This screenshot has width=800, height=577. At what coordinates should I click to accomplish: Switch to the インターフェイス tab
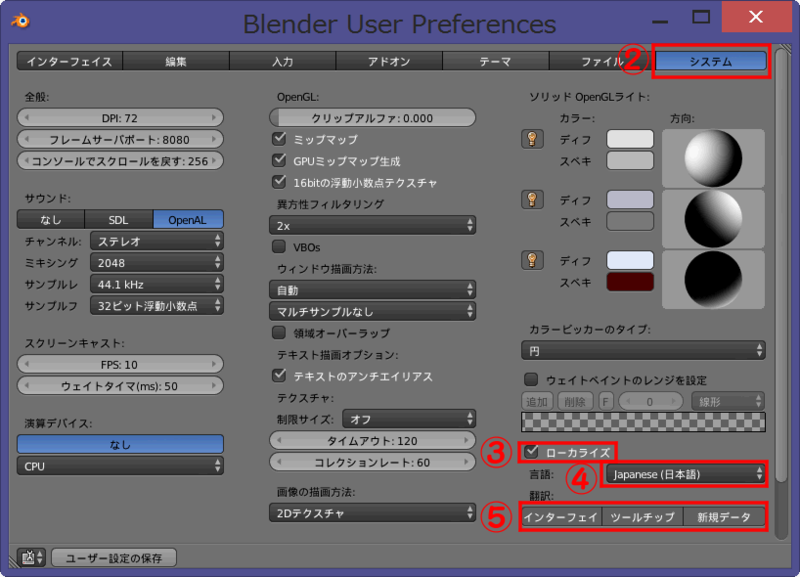tap(70, 61)
